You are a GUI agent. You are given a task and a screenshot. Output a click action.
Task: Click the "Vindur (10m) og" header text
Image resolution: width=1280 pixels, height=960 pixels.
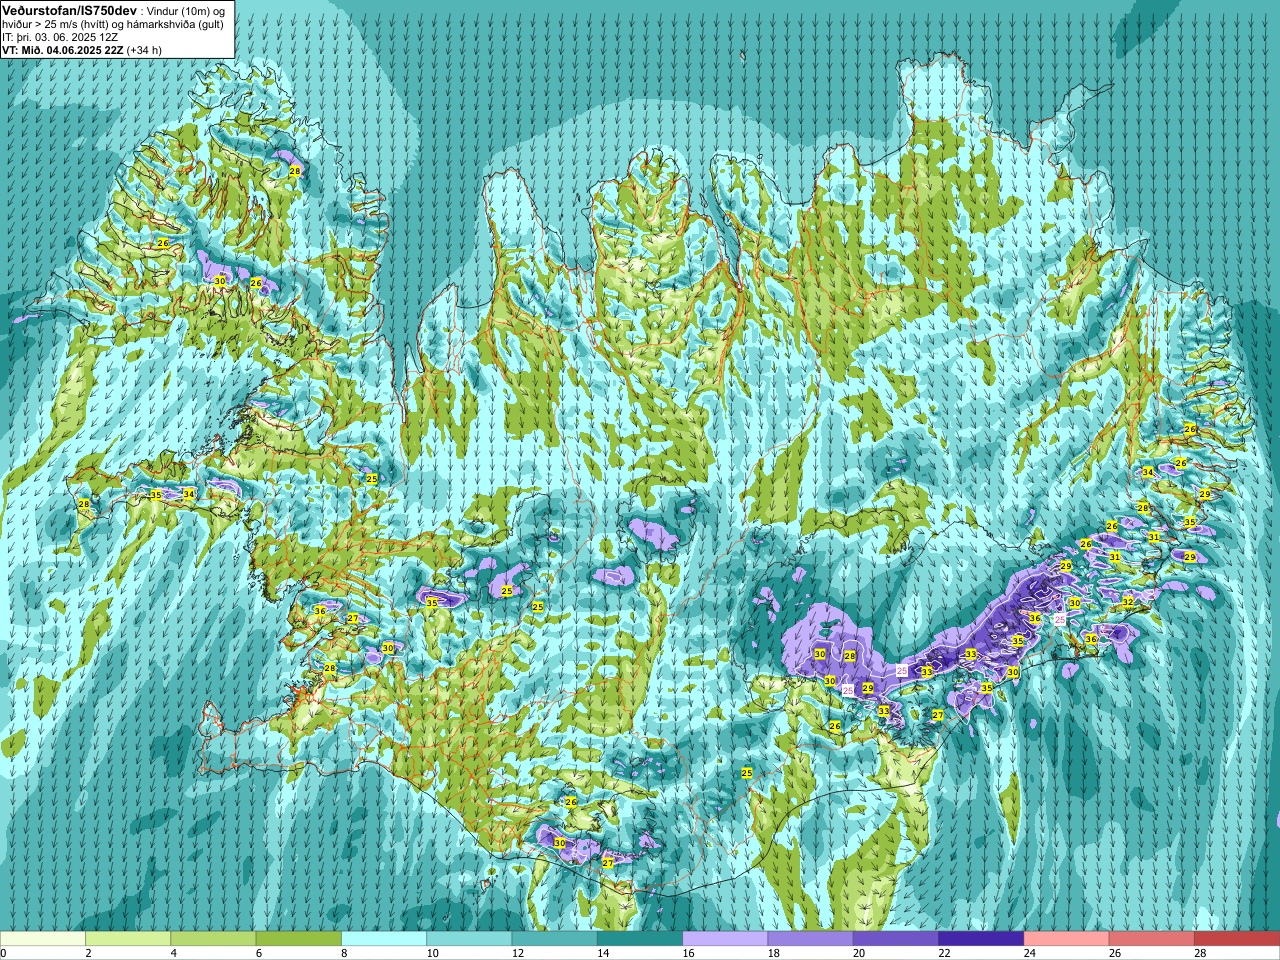coord(187,10)
